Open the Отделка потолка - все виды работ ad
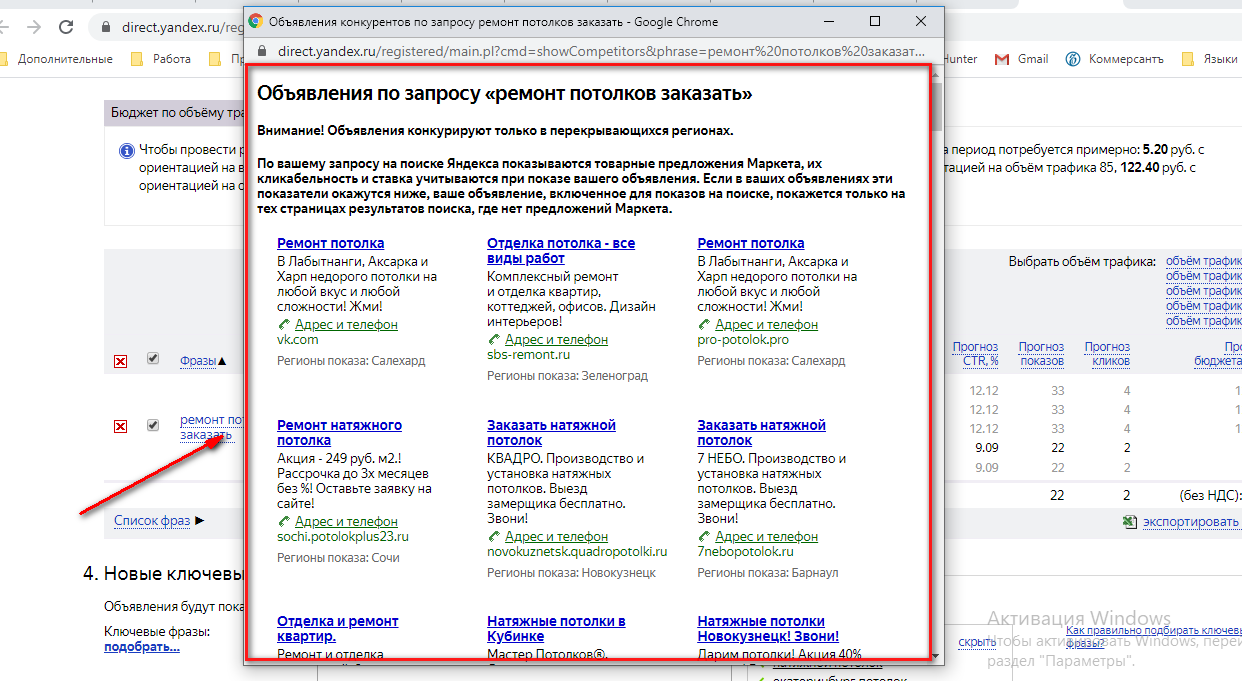 click(560, 250)
